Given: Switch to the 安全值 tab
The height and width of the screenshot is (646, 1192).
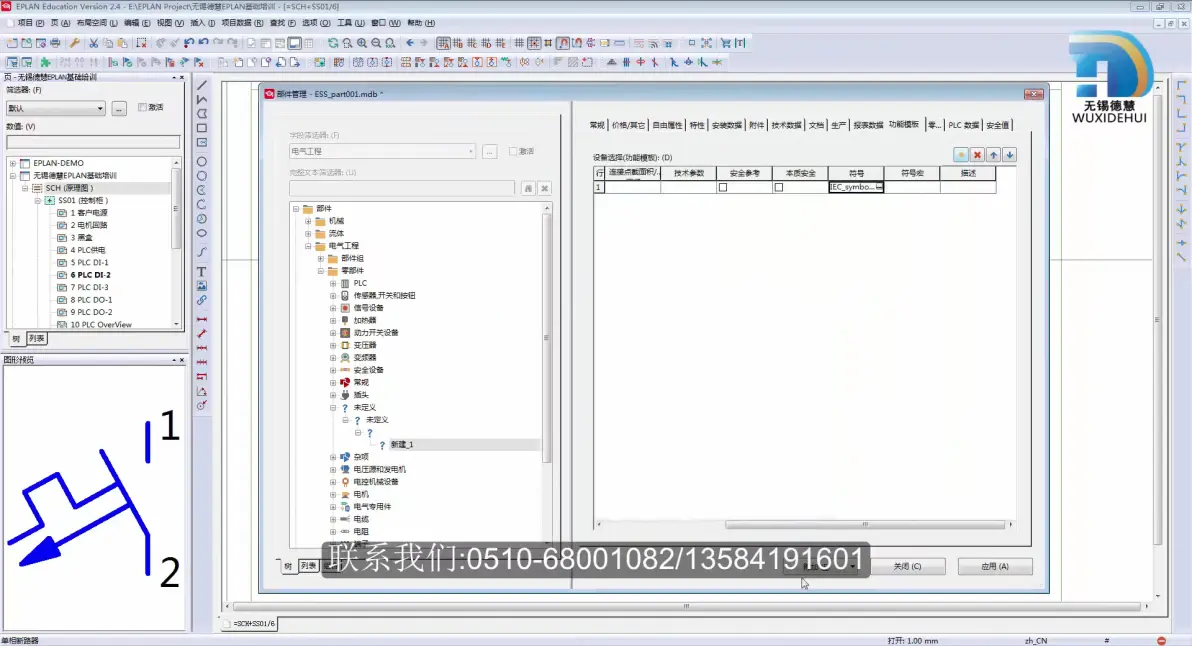Looking at the screenshot, I should pyautogui.click(x=997, y=125).
